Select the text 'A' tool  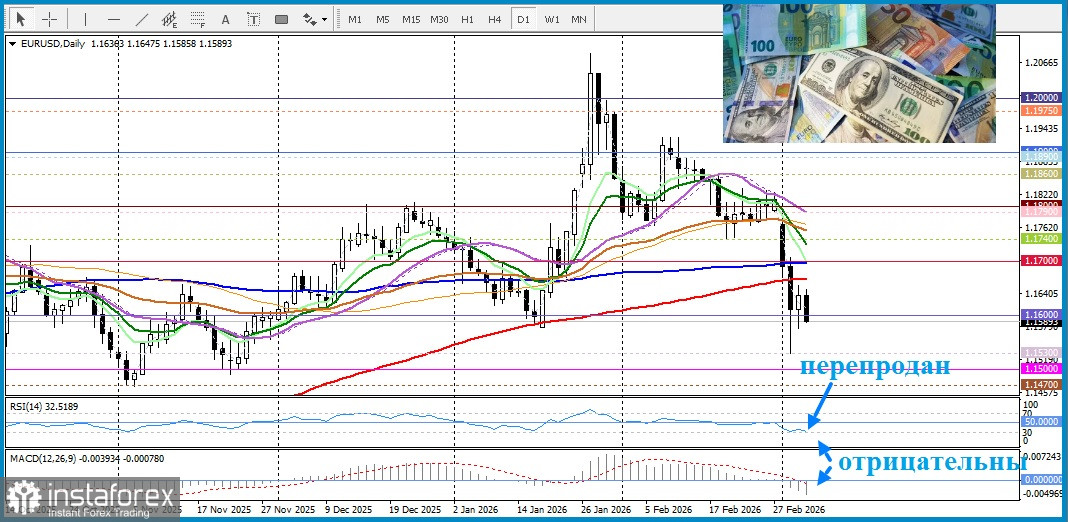225,19
